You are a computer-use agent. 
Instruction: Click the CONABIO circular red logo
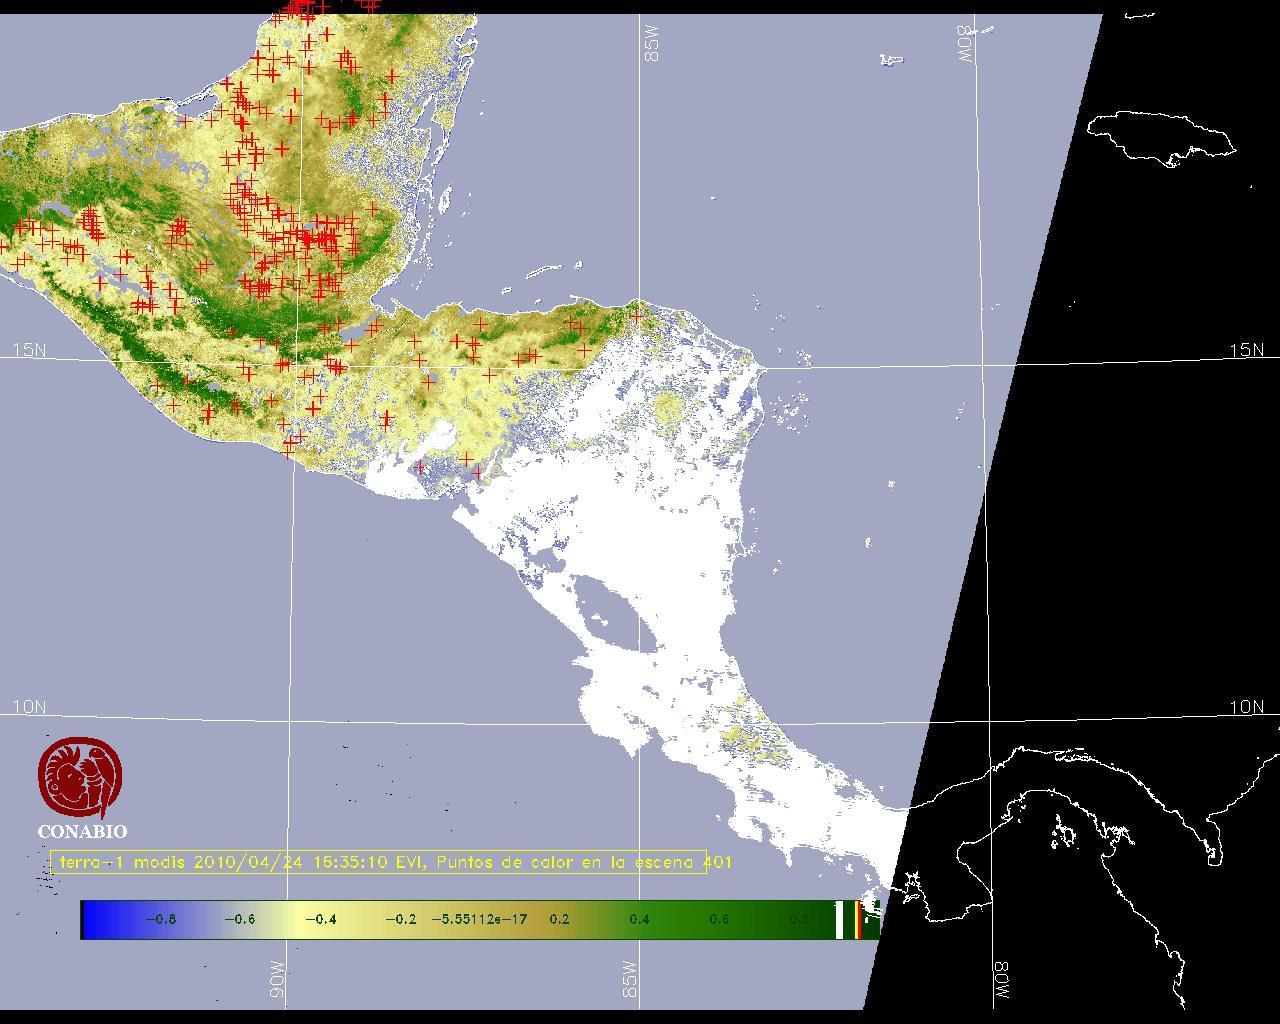pyautogui.click(x=80, y=778)
